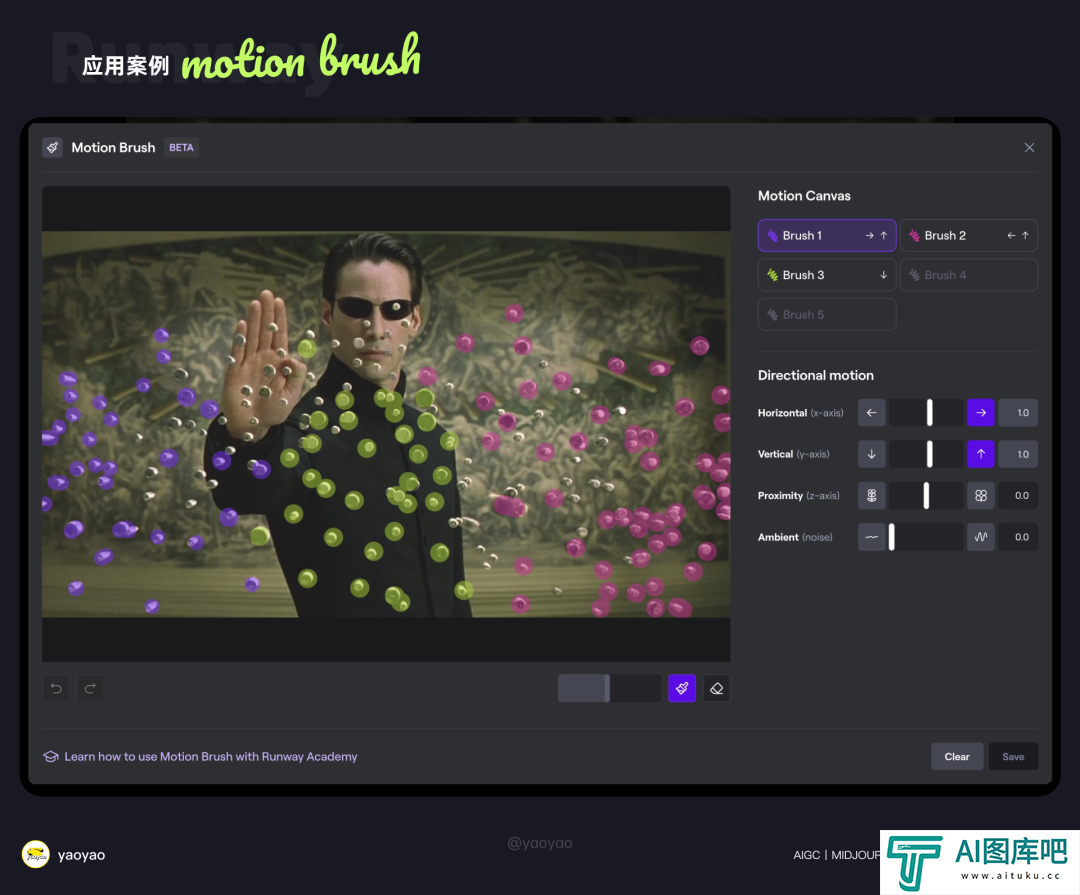Click the Directional motion heading
Image resolution: width=1080 pixels, height=895 pixels.
(816, 376)
